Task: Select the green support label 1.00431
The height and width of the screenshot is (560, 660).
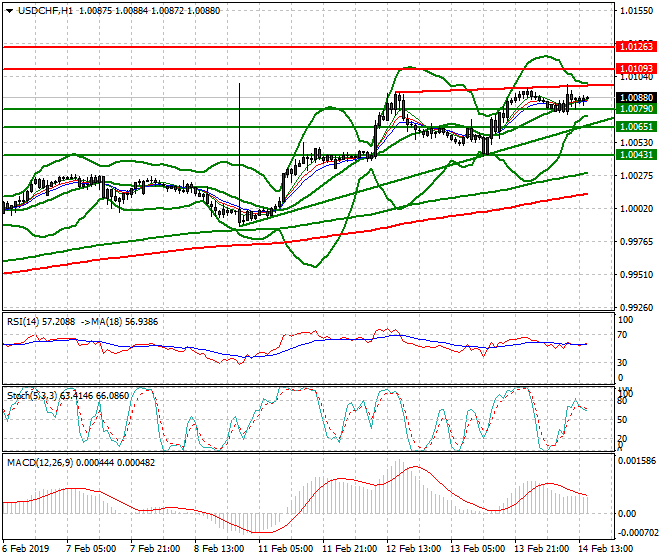Action: pos(636,155)
